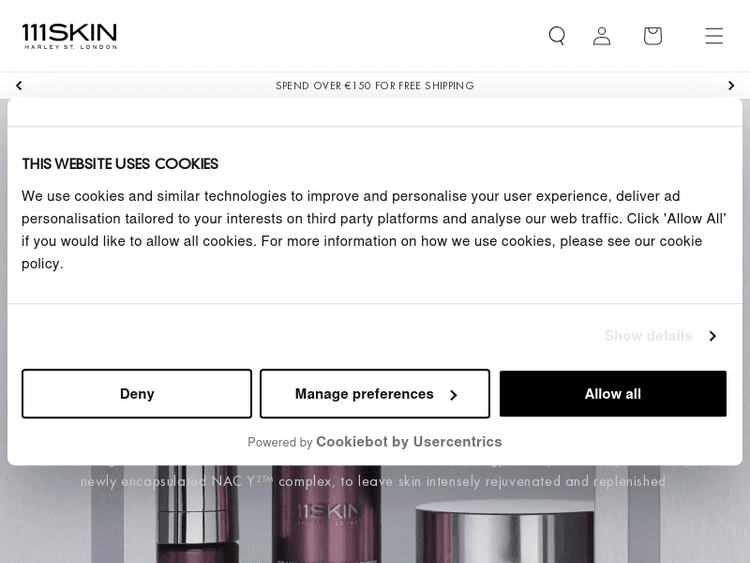
Task: Show previous announcement with left arrow
Action: pyautogui.click(x=19, y=86)
